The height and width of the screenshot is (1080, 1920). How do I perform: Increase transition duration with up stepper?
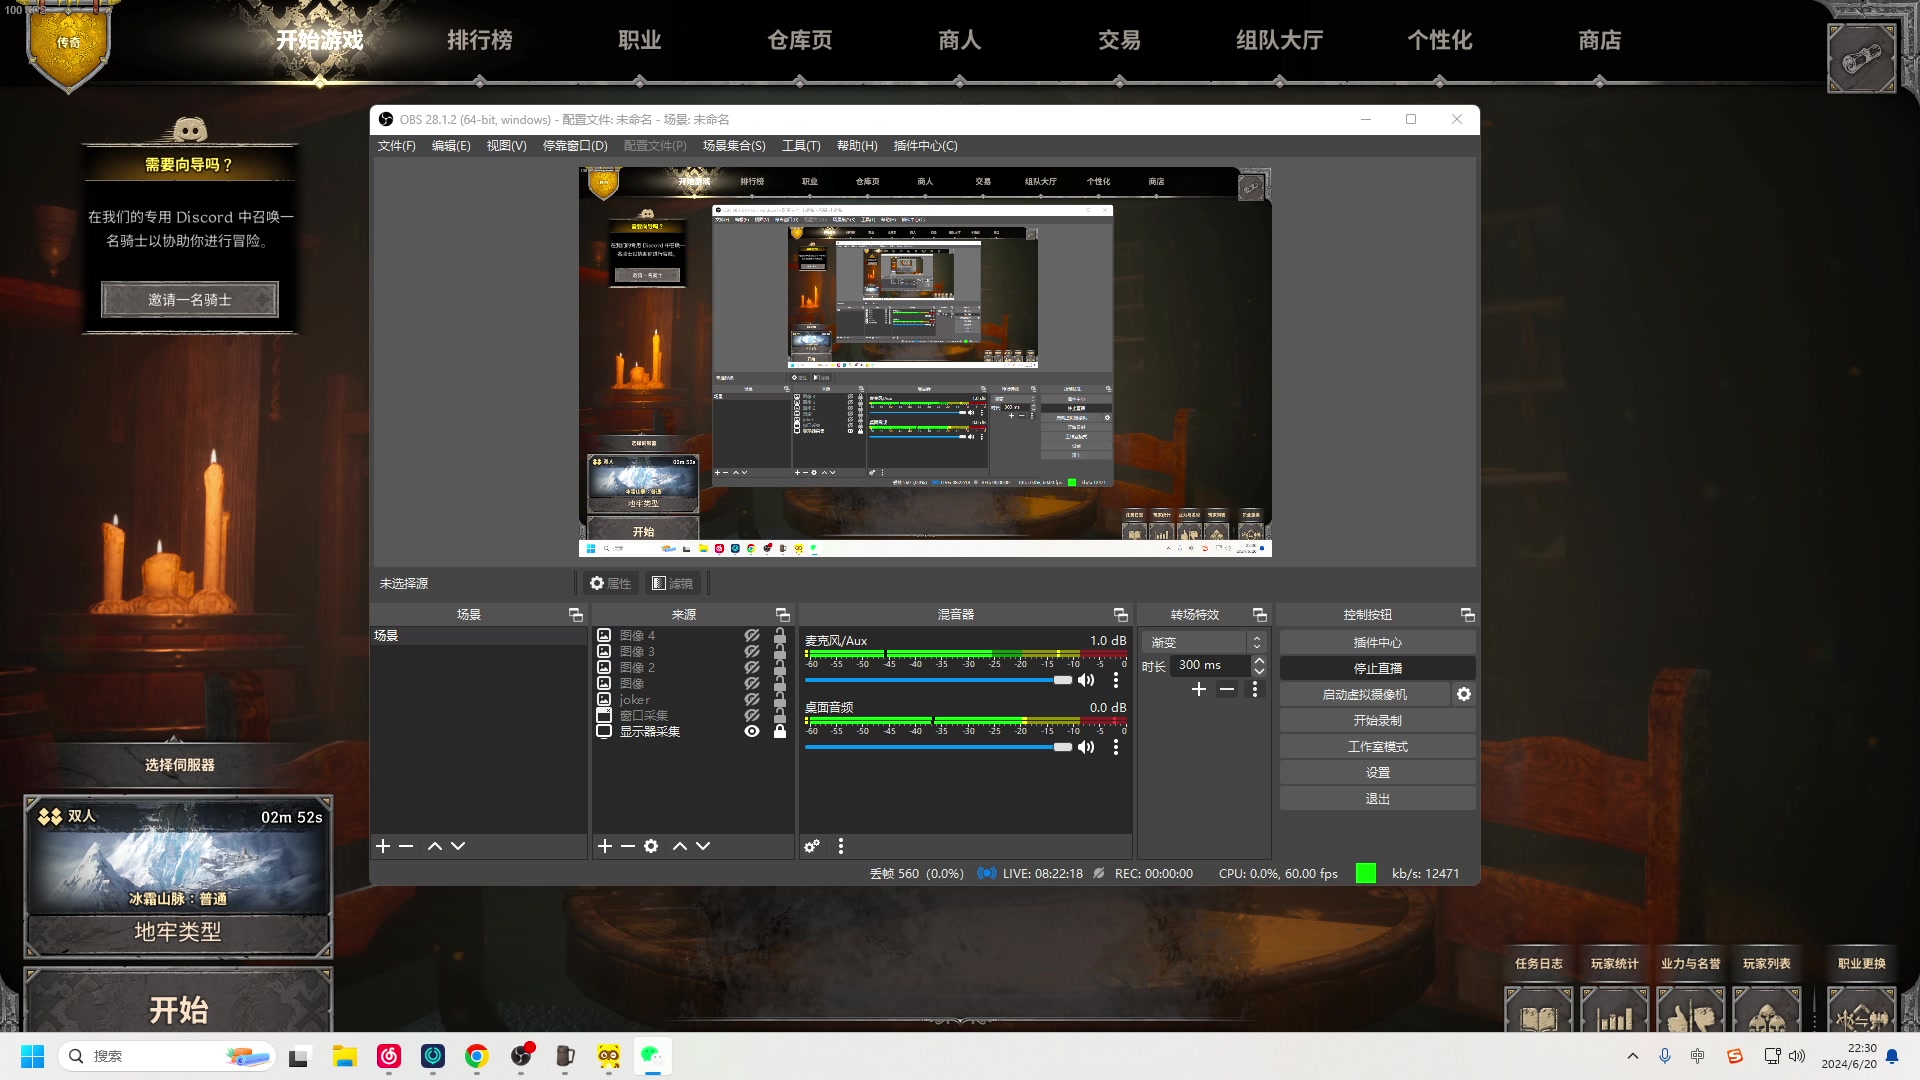[1259, 661]
